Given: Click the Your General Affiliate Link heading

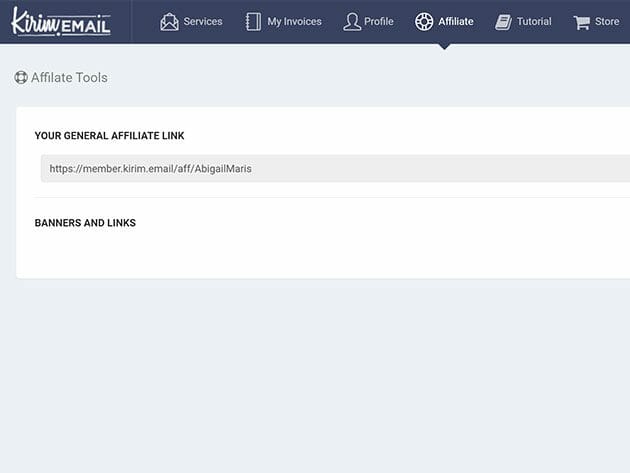Looking at the screenshot, I should [x=109, y=136].
